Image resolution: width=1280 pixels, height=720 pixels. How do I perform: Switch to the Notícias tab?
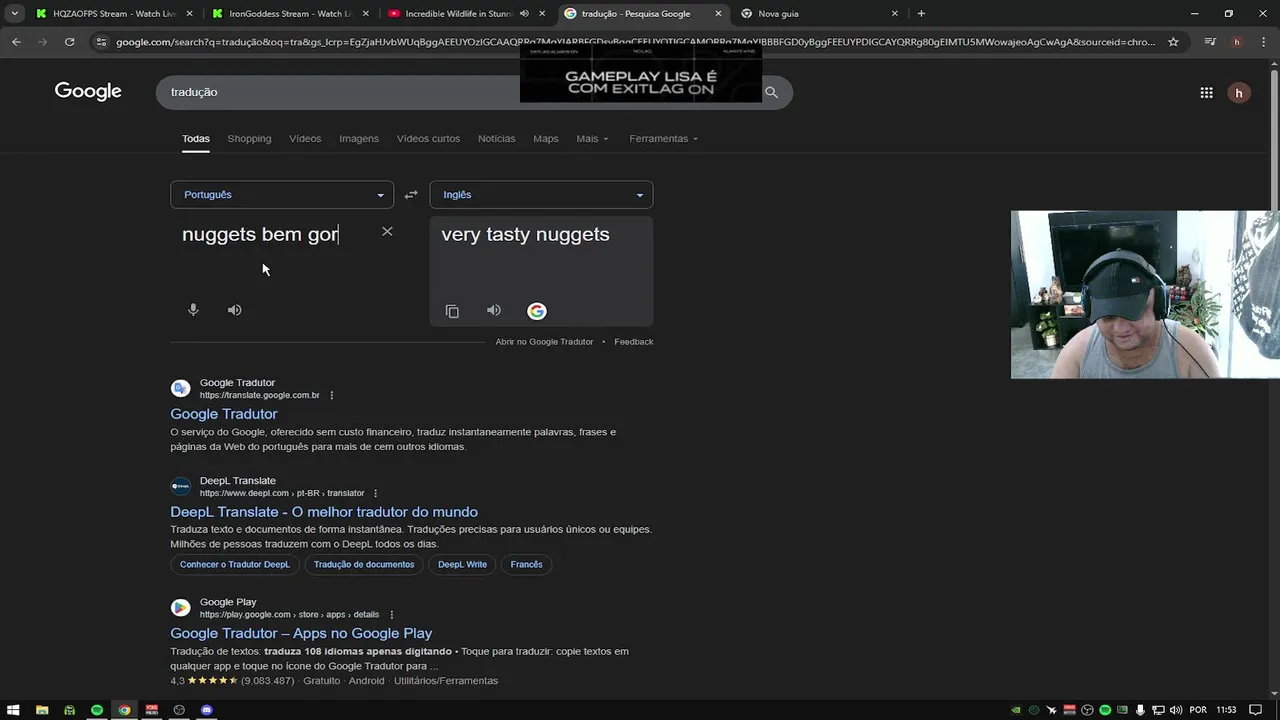coord(497,139)
